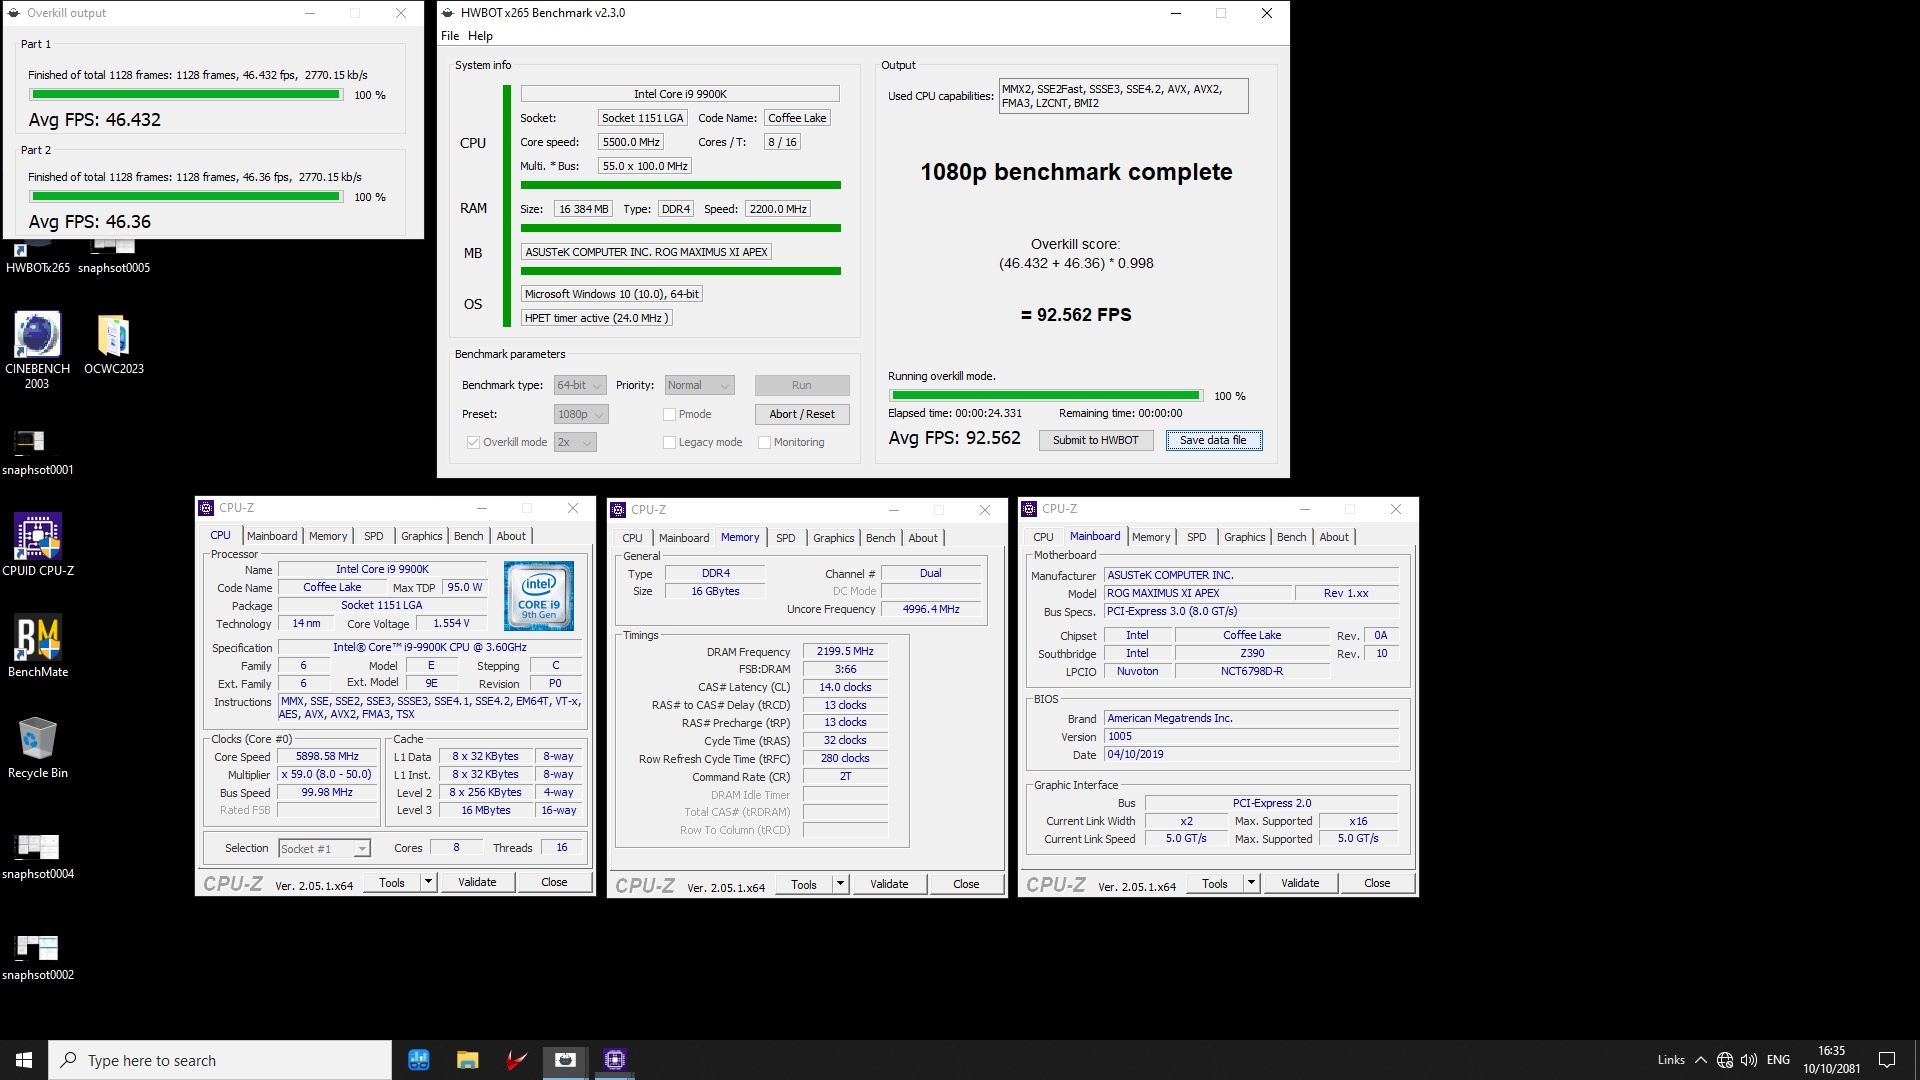The width and height of the screenshot is (1920, 1080).
Task: Toggle Overkill mode checkbox
Action: click(473, 442)
